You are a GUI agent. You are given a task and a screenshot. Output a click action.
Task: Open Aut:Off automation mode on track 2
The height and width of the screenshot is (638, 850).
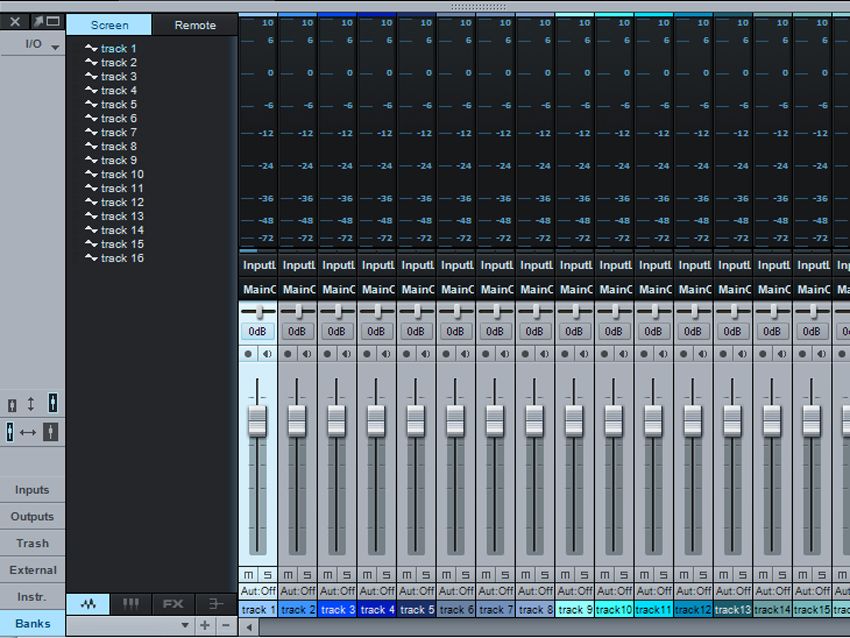298,591
